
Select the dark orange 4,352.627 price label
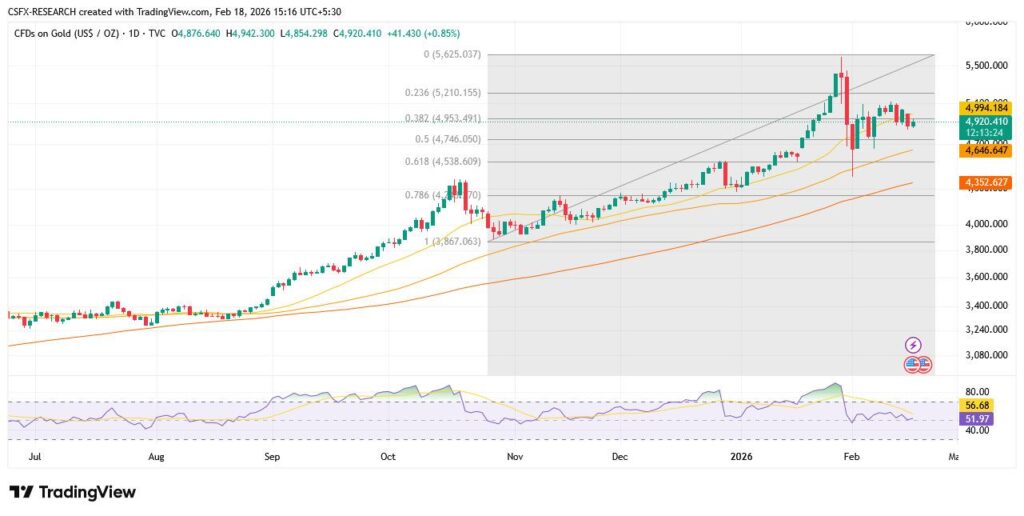[985, 182]
